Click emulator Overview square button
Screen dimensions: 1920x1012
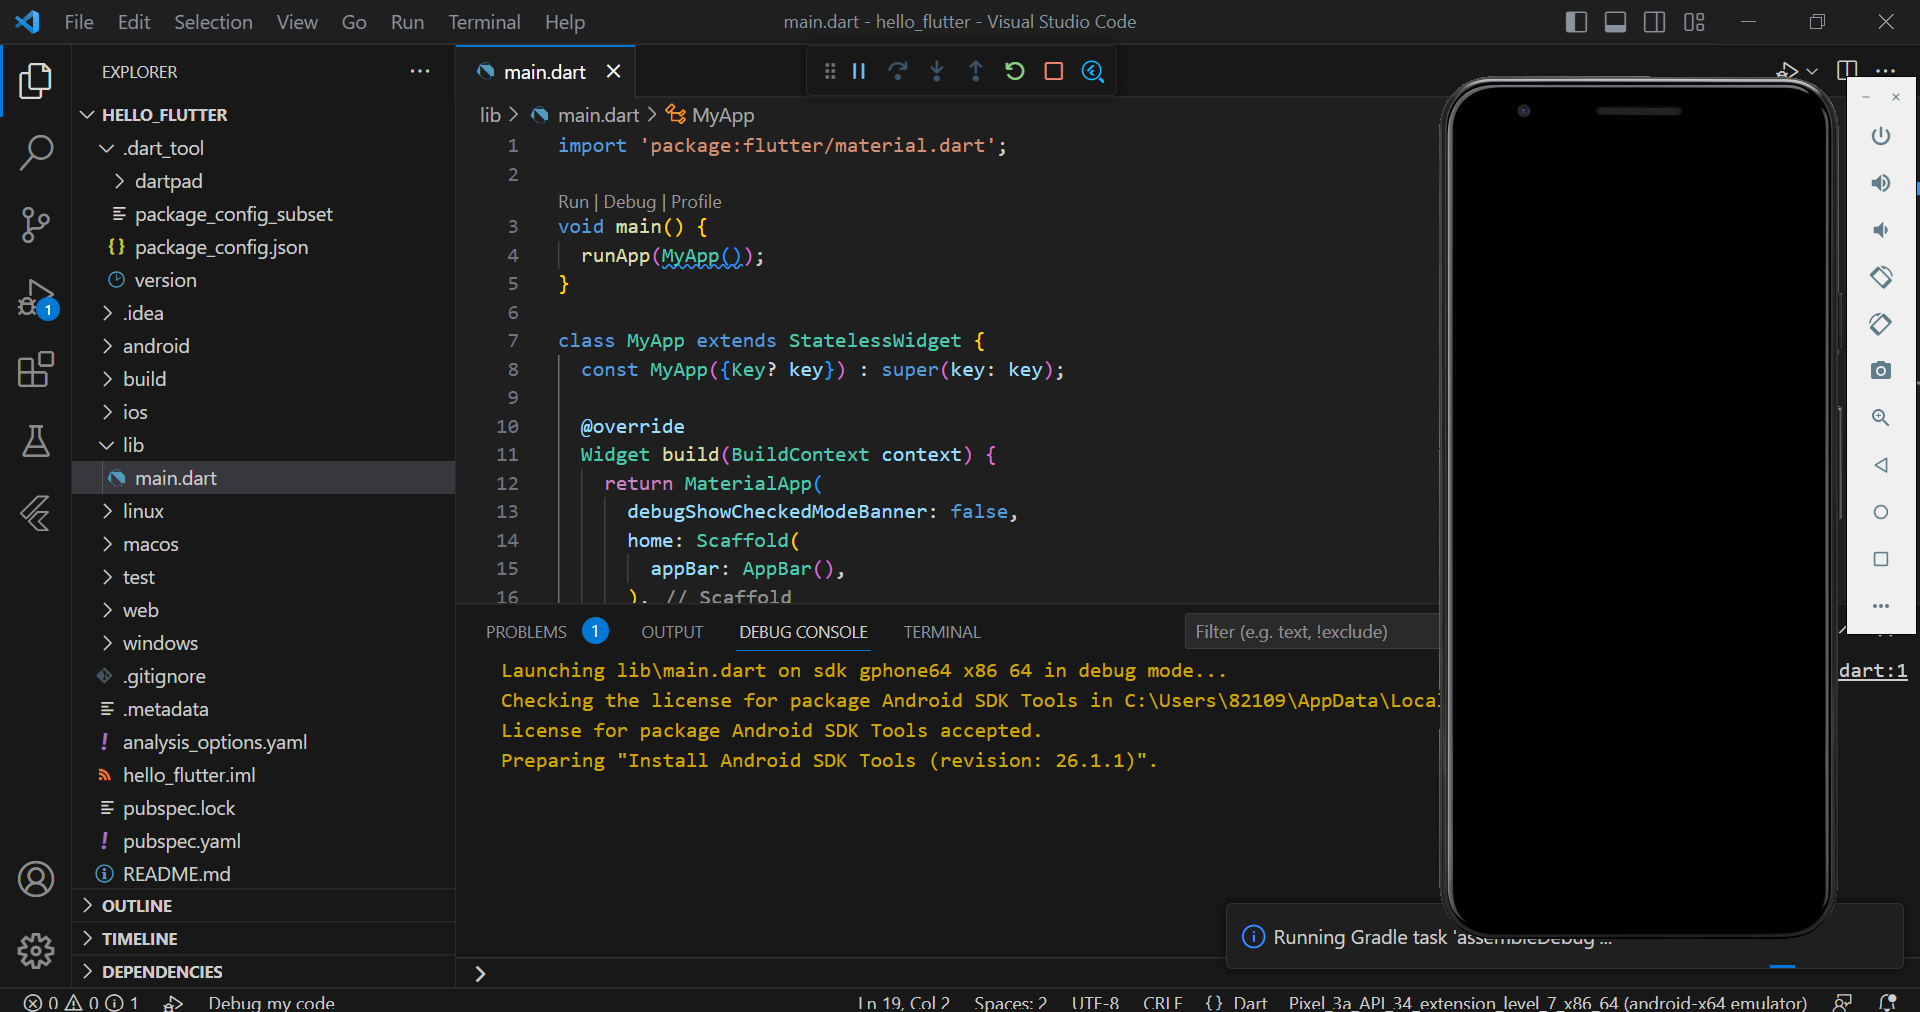point(1881,559)
